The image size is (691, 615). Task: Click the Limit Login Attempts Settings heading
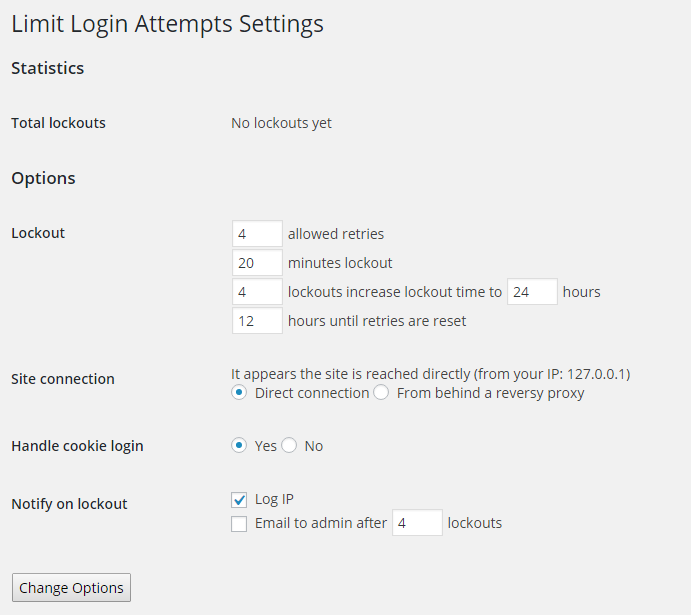(x=167, y=23)
